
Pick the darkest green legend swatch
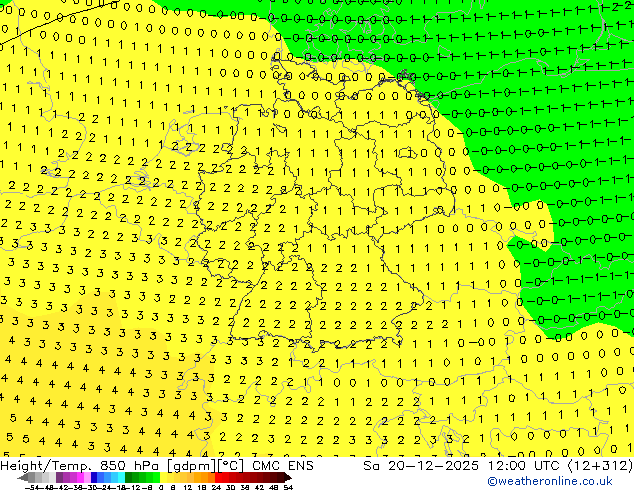point(129,478)
